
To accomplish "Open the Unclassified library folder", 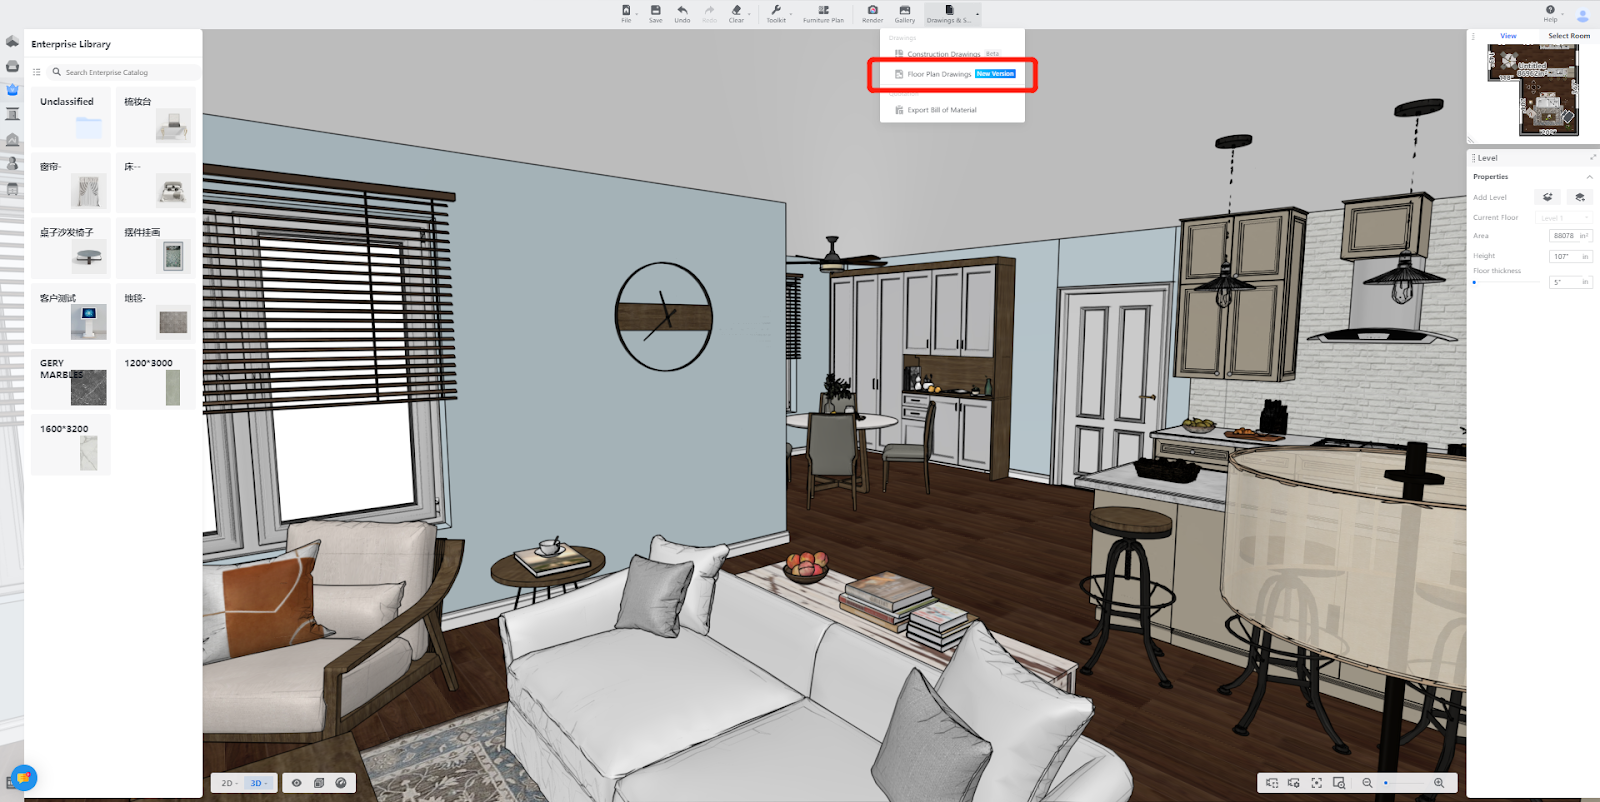I will coord(71,117).
